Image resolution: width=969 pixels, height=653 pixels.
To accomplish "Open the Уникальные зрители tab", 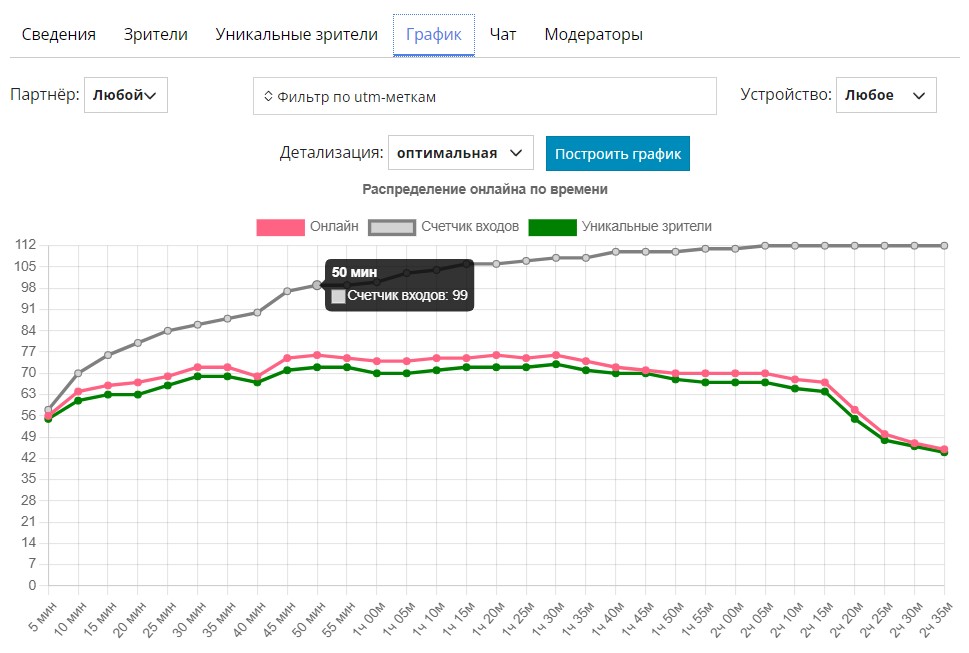I will coord(296,34).
